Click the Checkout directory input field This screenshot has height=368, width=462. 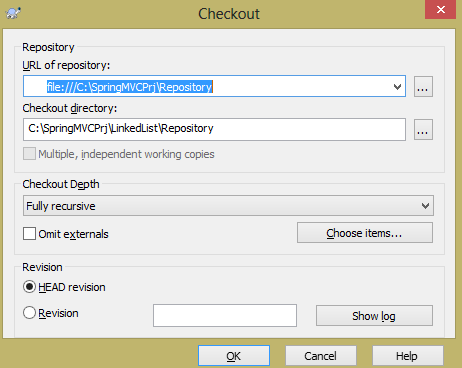pyautogui.click(x=214, y=129)
